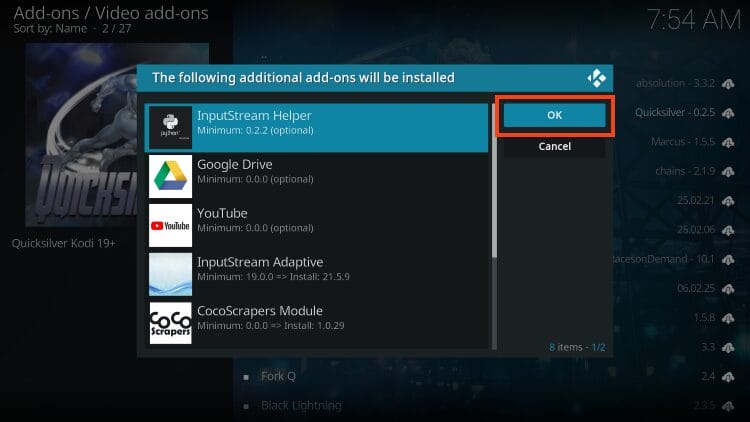Click the '8 items - 1/2' page indicator
This screenshot has width=750, height=422.
577,347
